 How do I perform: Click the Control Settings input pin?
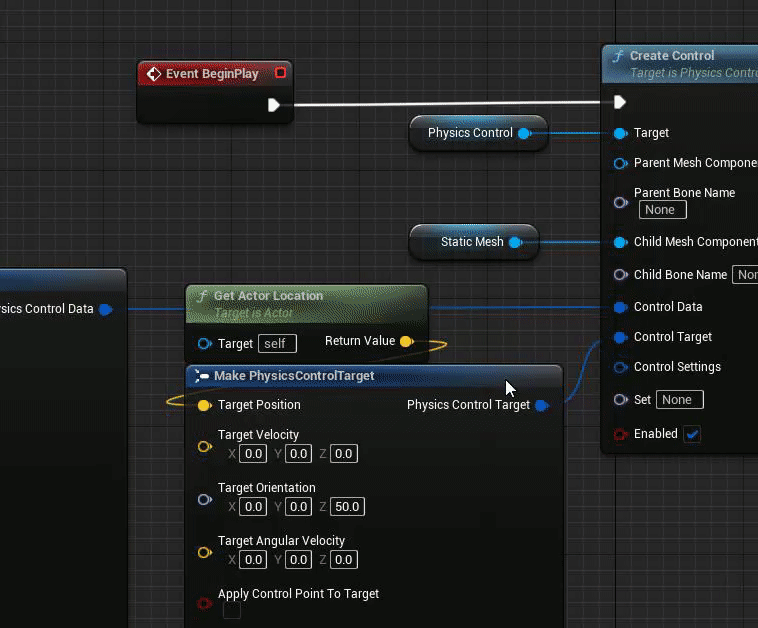(x=620, y=367)
